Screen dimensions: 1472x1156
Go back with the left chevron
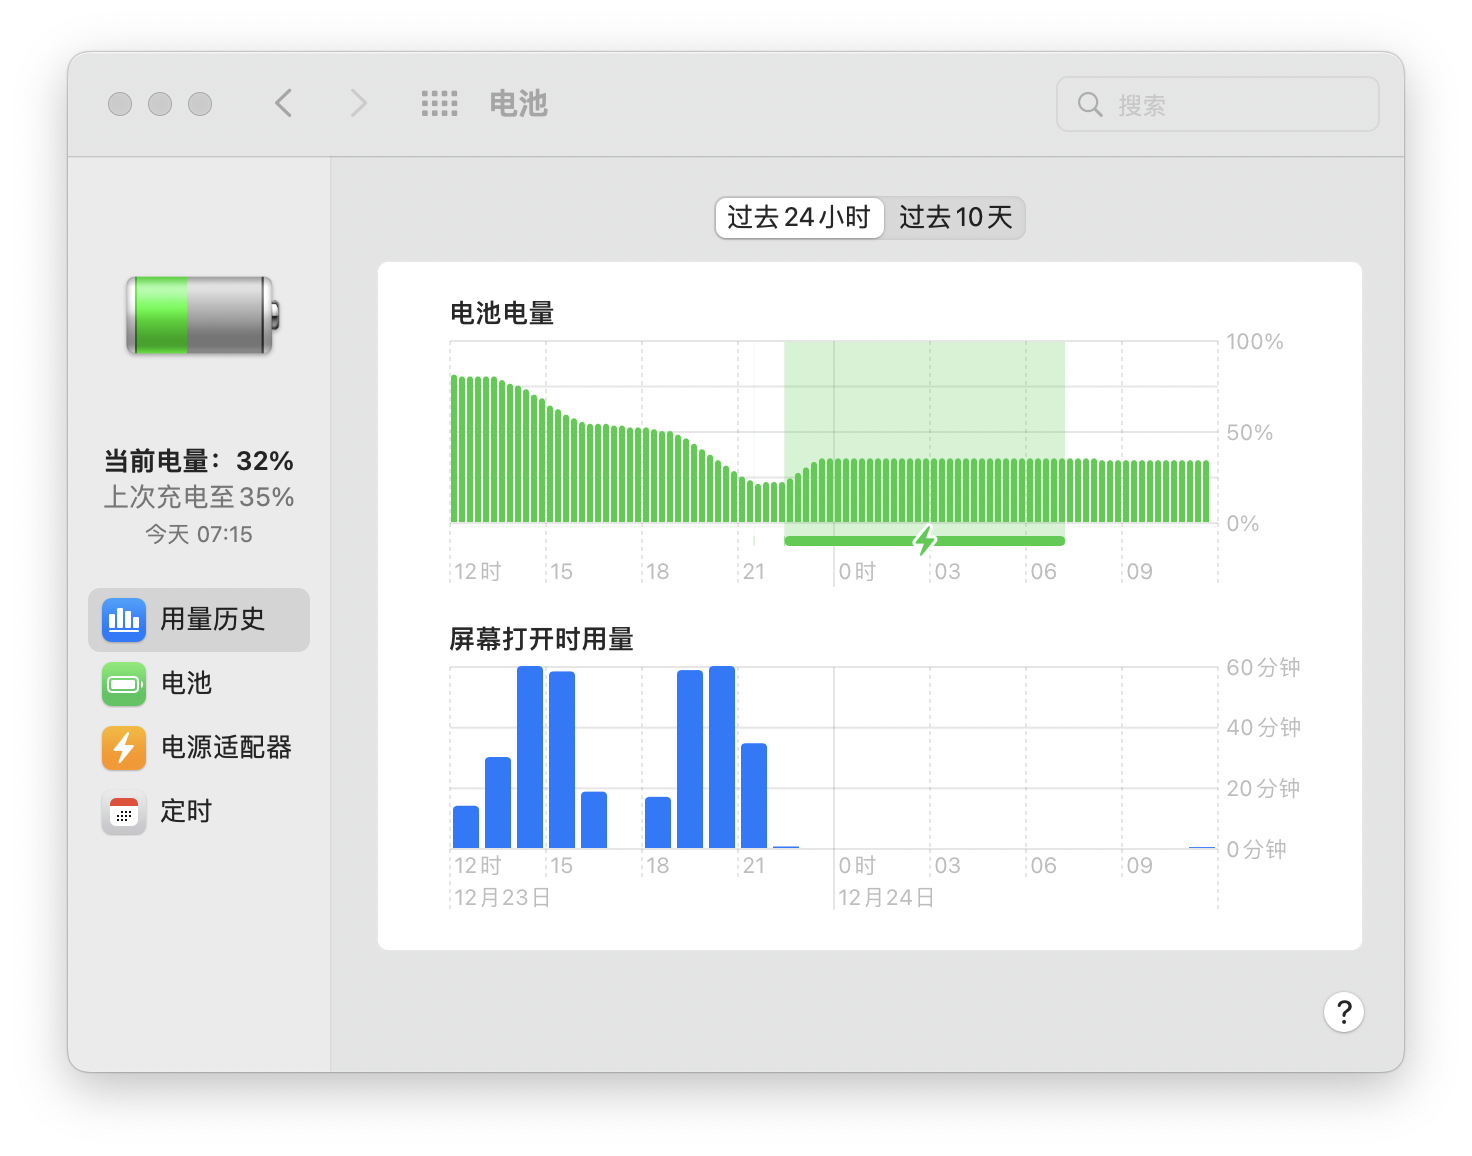[x=284, y=103]
